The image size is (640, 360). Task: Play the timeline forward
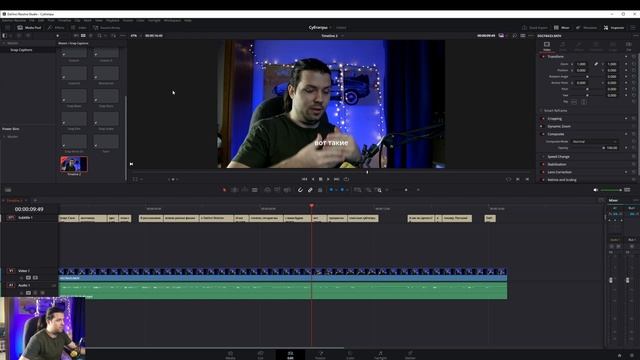tap(328, 179)
